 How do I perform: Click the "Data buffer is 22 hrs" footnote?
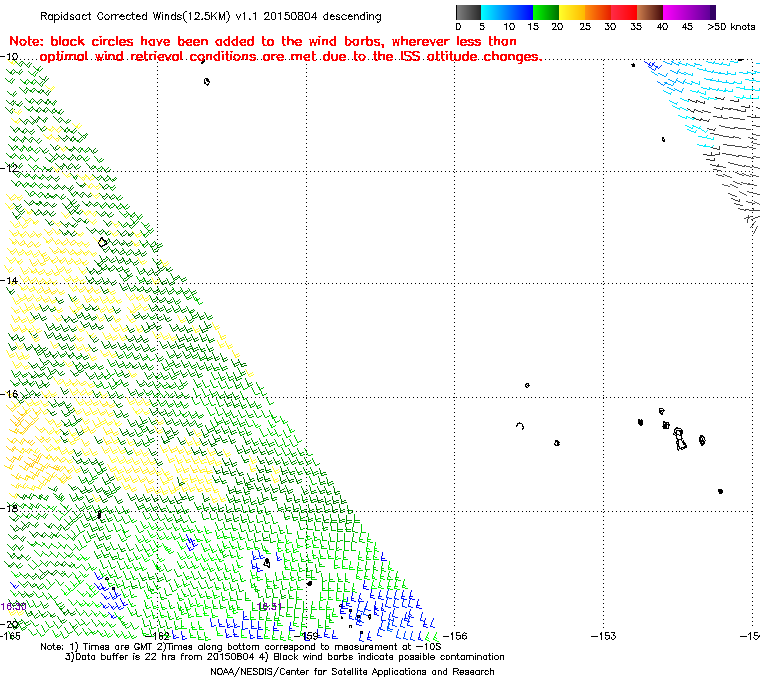[x=285, y=657]
